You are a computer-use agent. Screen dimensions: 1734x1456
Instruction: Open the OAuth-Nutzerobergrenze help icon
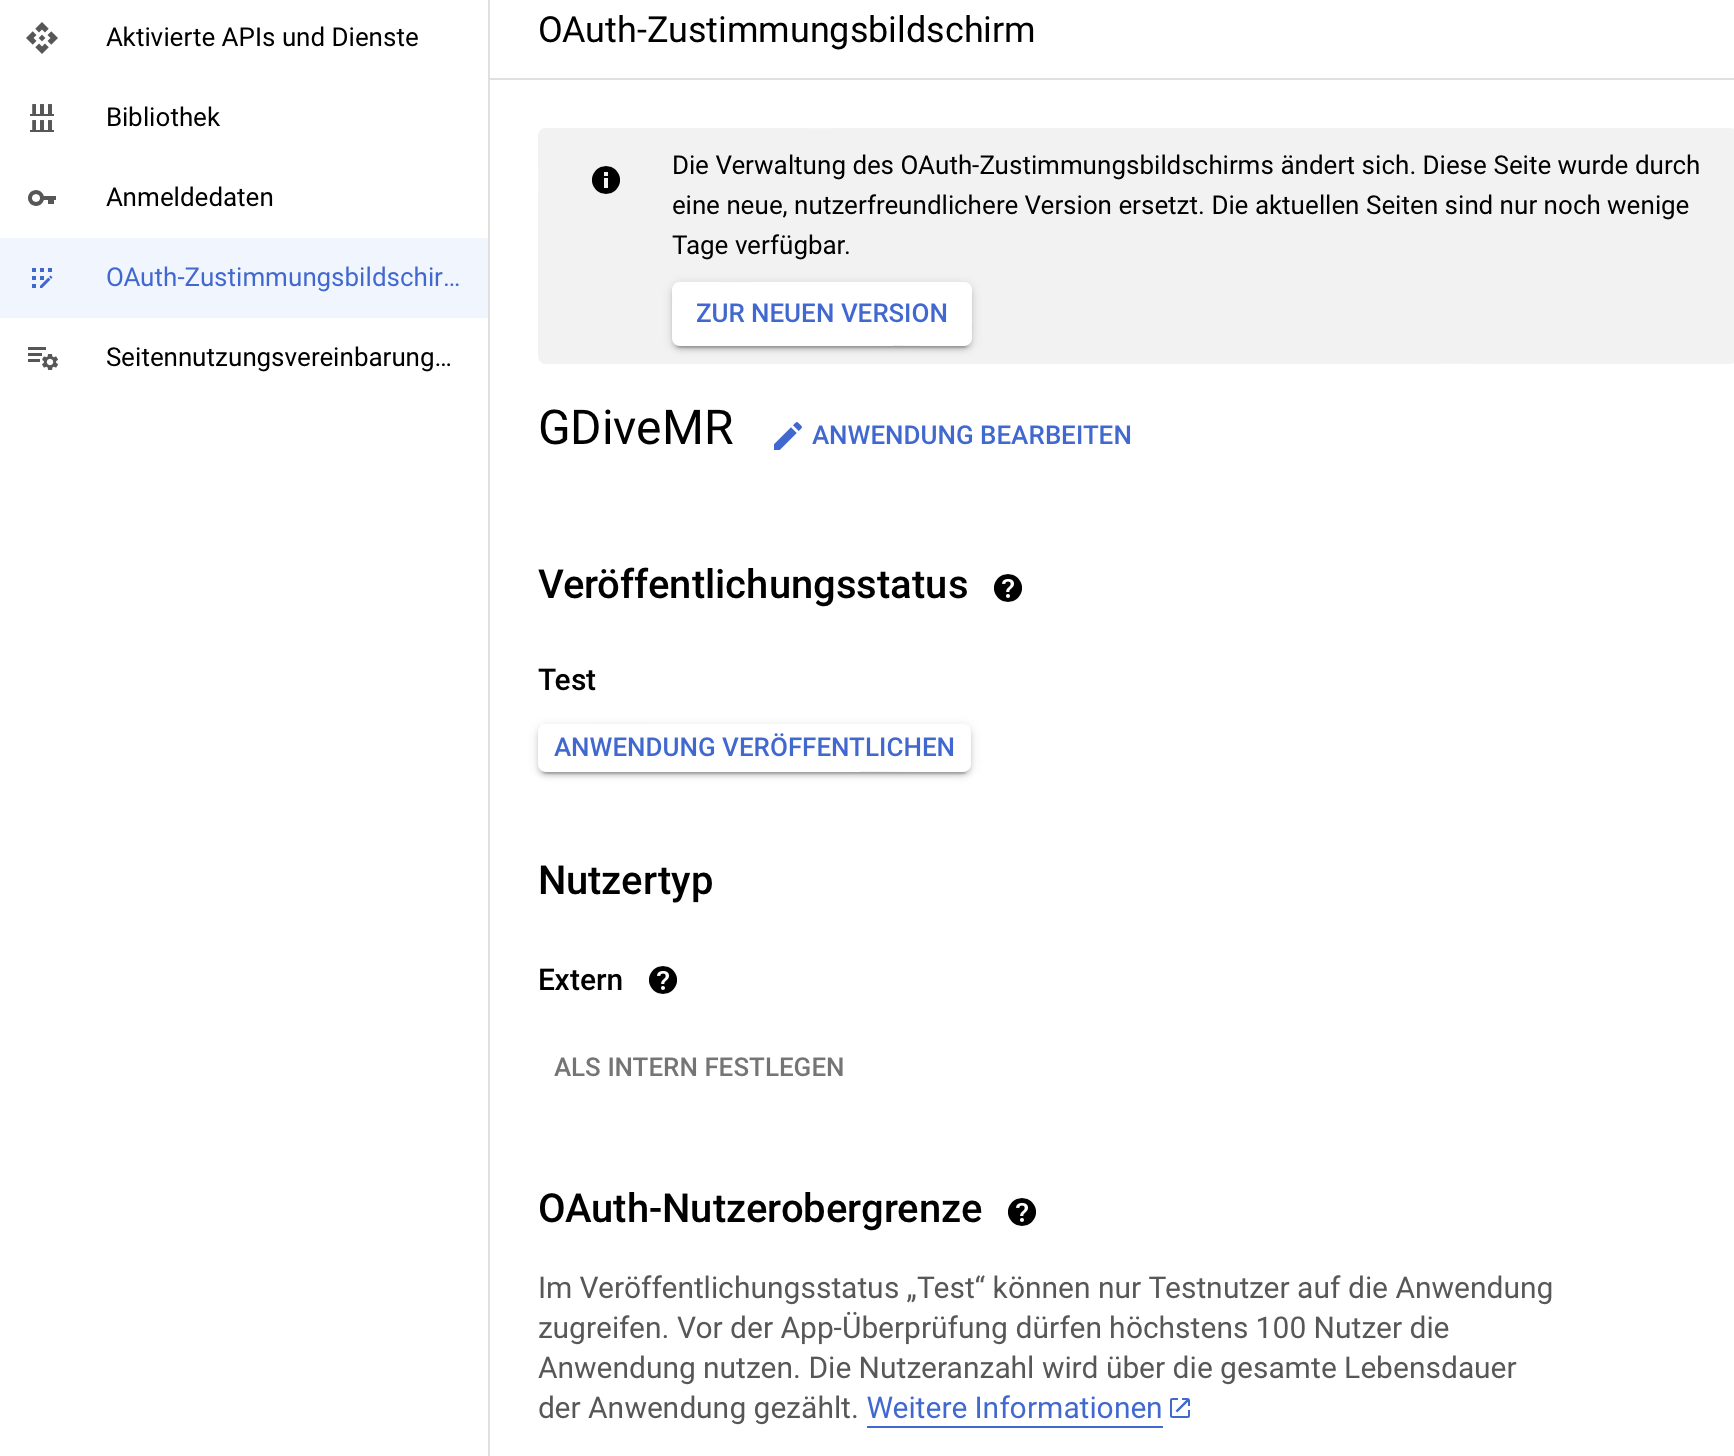click(x=1022, y=1212)
